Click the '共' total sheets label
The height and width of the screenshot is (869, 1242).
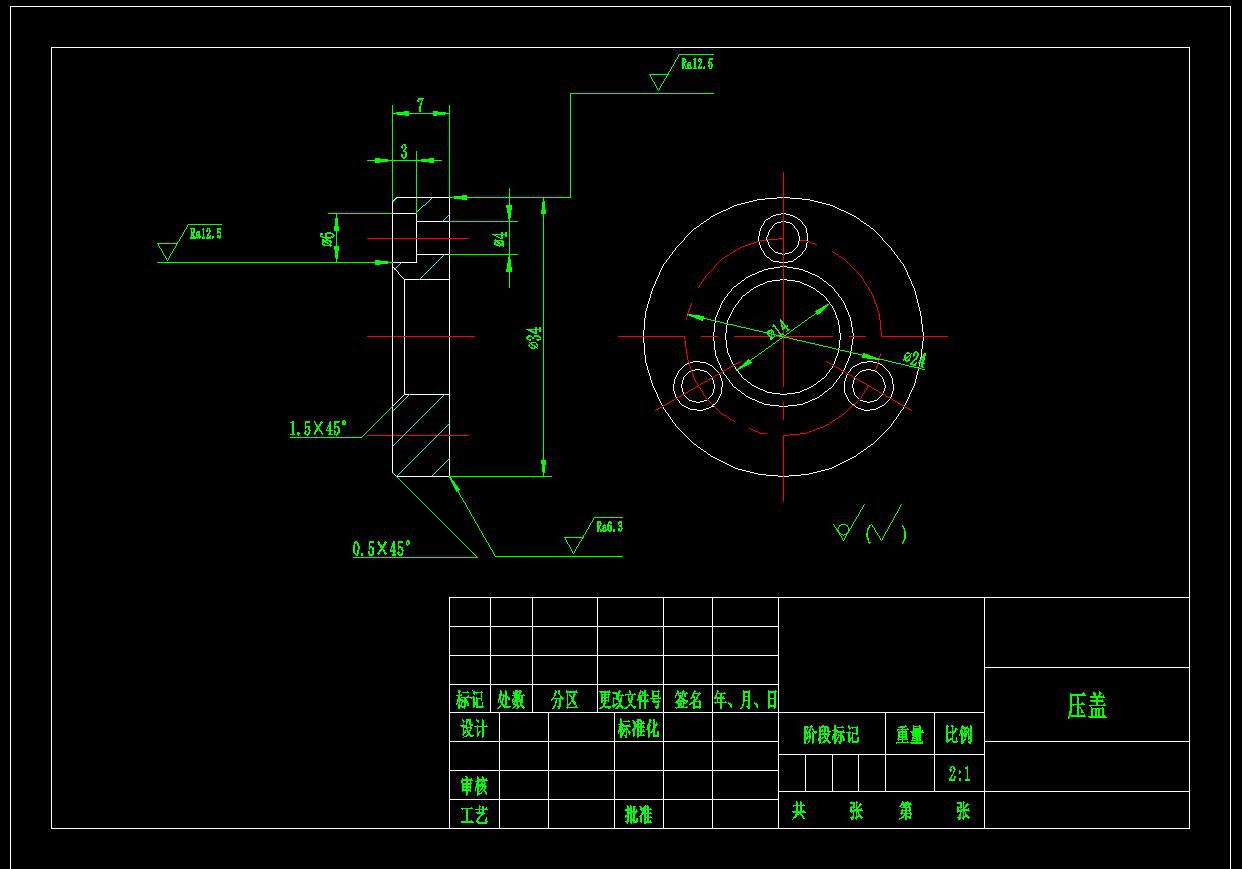click(798, 810)
